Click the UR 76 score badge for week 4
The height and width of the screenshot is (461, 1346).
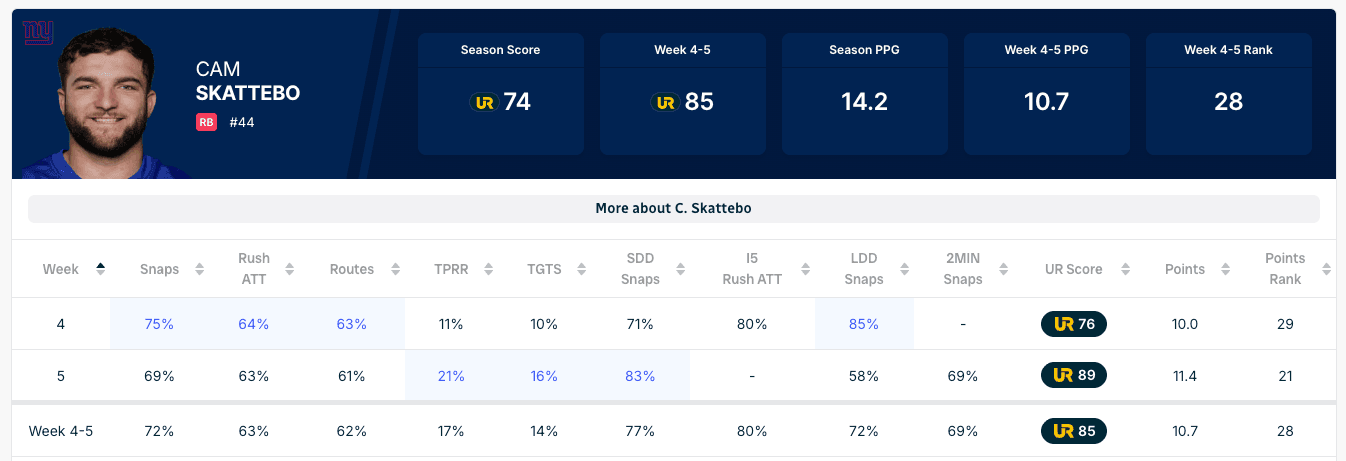[1073, 324]
